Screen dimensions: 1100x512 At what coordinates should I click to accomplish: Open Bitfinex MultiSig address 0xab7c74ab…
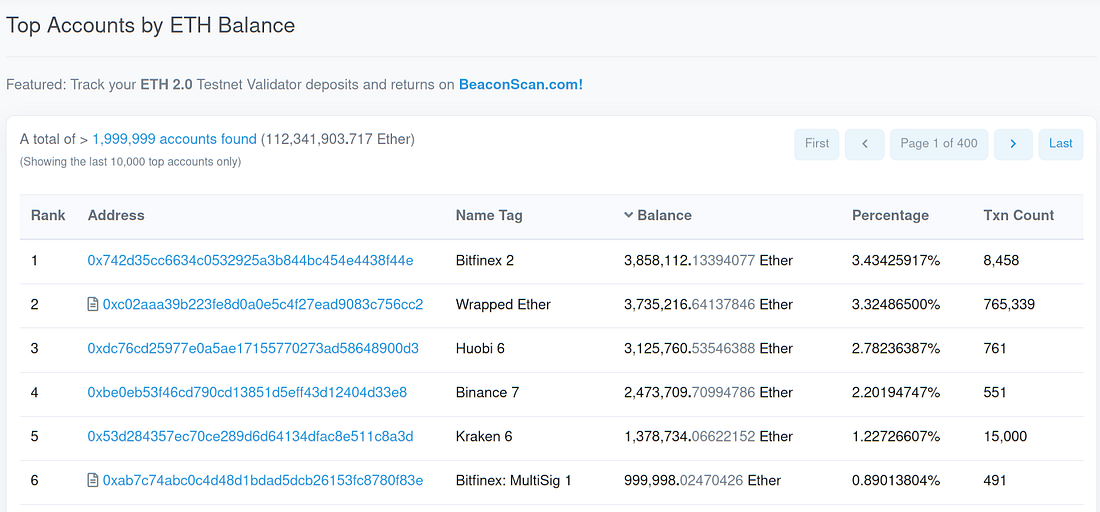click(263, 480)
